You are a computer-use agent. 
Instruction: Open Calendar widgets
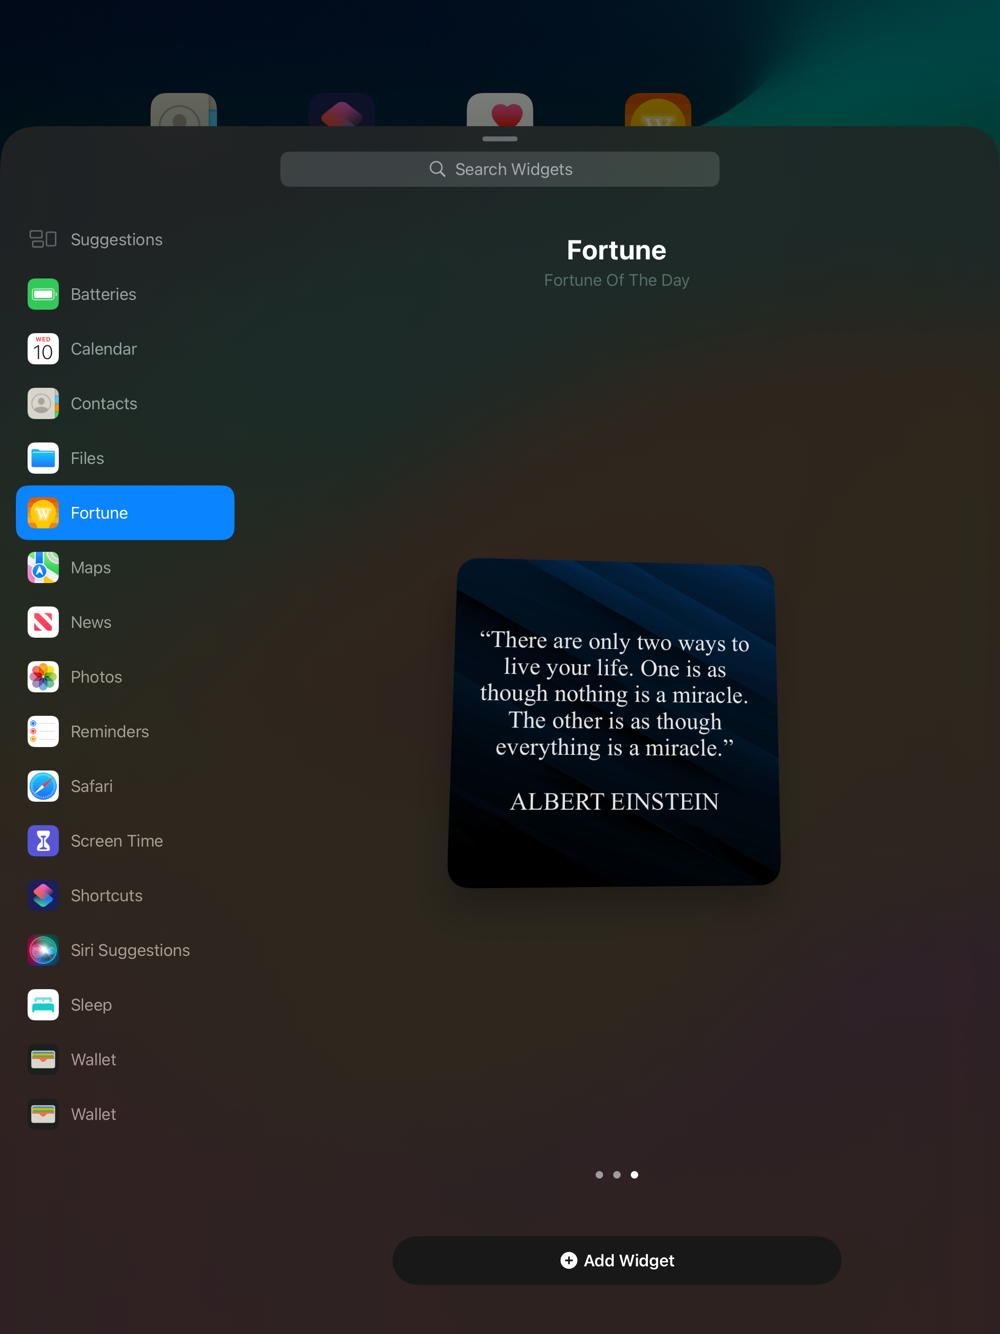pos(125,349)
